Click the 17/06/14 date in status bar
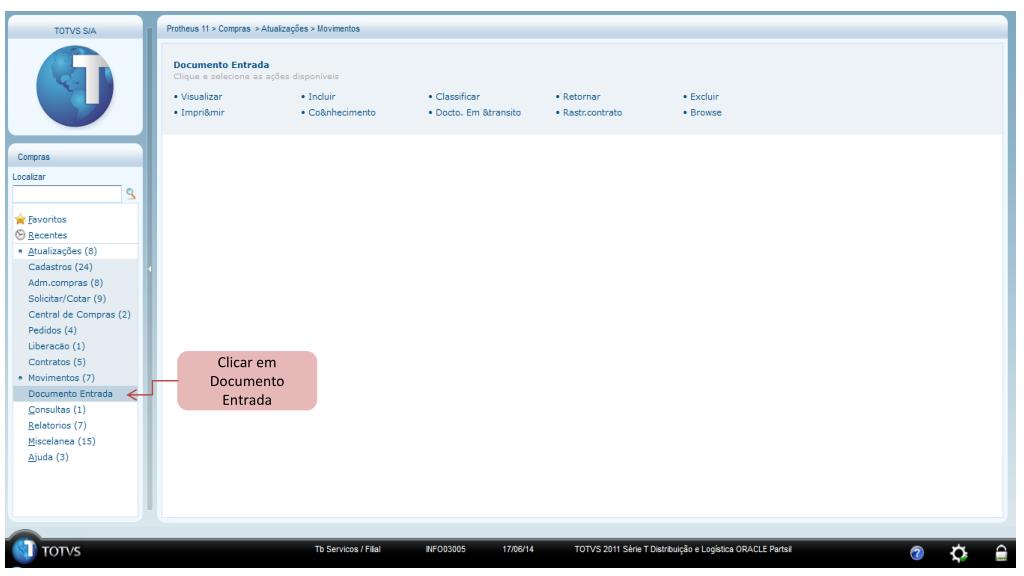The height and width of the screenshot is (576, 1024). 518,549
